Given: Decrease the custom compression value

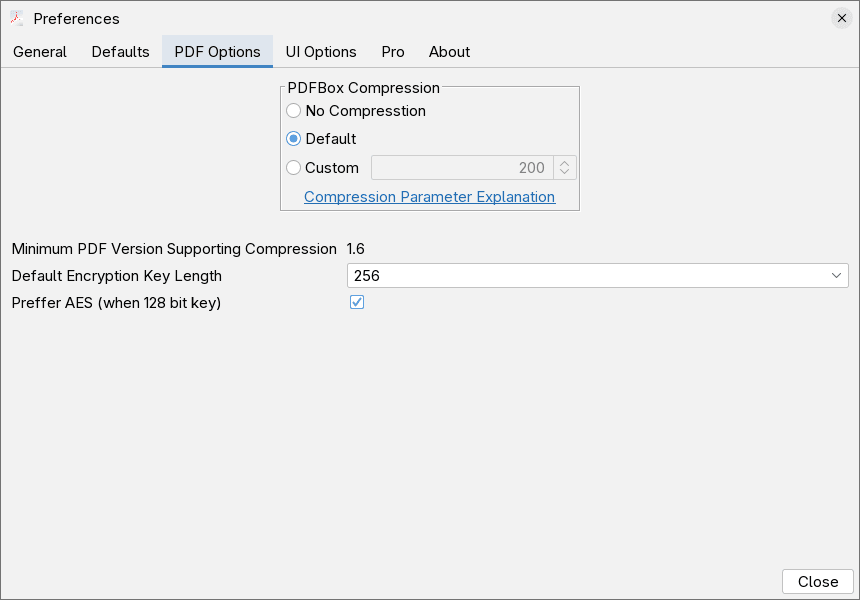Looking at the screenshot, I should (566, 172).
